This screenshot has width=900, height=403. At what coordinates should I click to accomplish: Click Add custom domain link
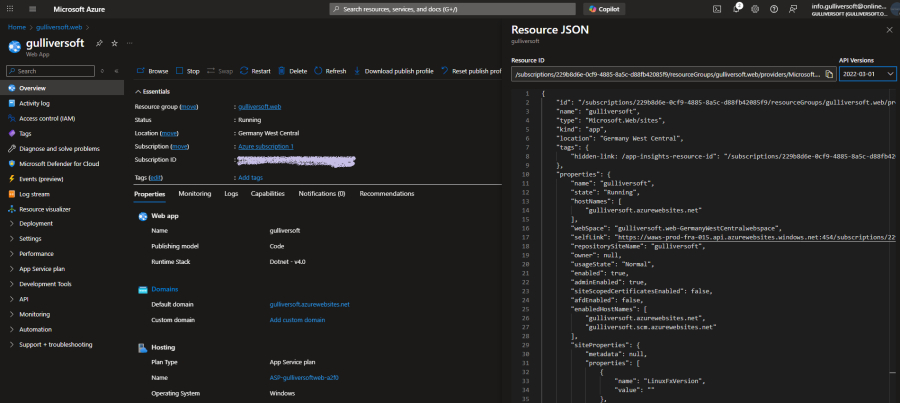297,320
